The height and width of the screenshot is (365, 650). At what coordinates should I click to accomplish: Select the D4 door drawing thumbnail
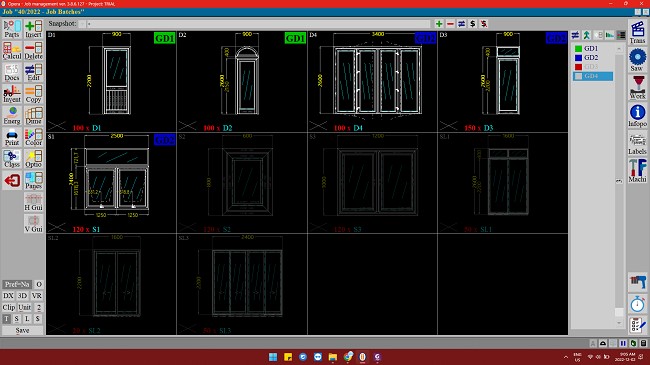click(372, 81)
